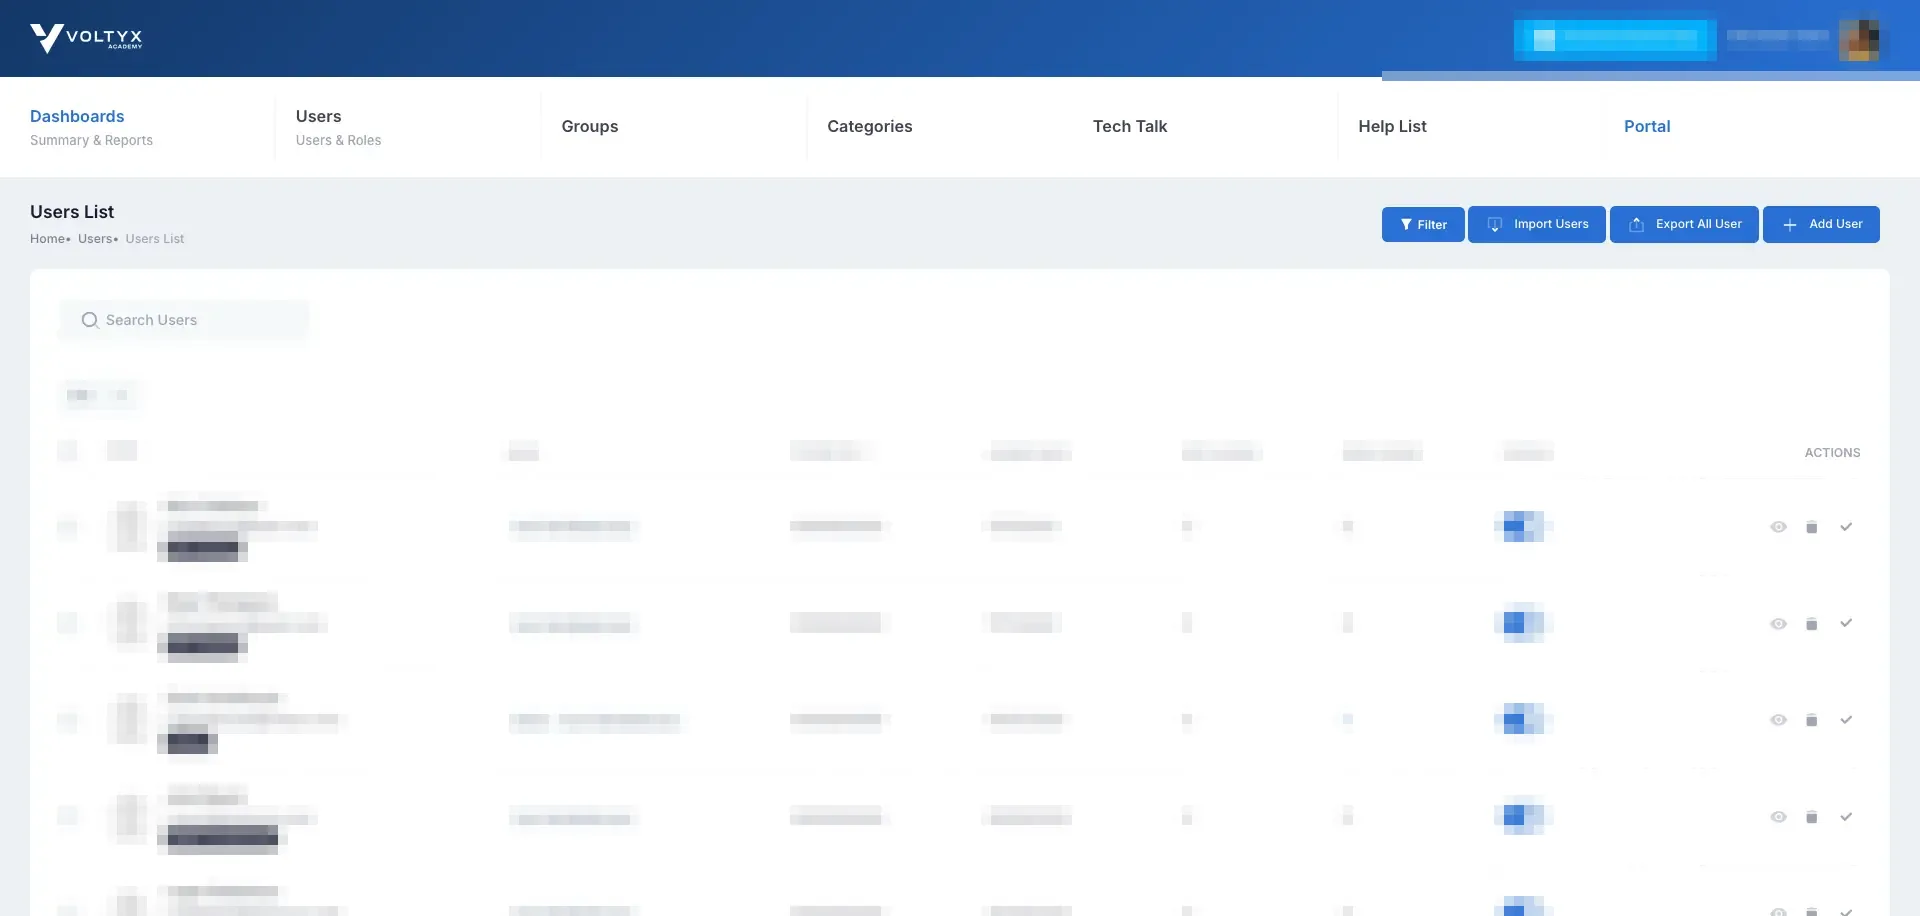Open the Portal link
The height and width of the screenshot is (916, 1920).
tap(1647, 127)
